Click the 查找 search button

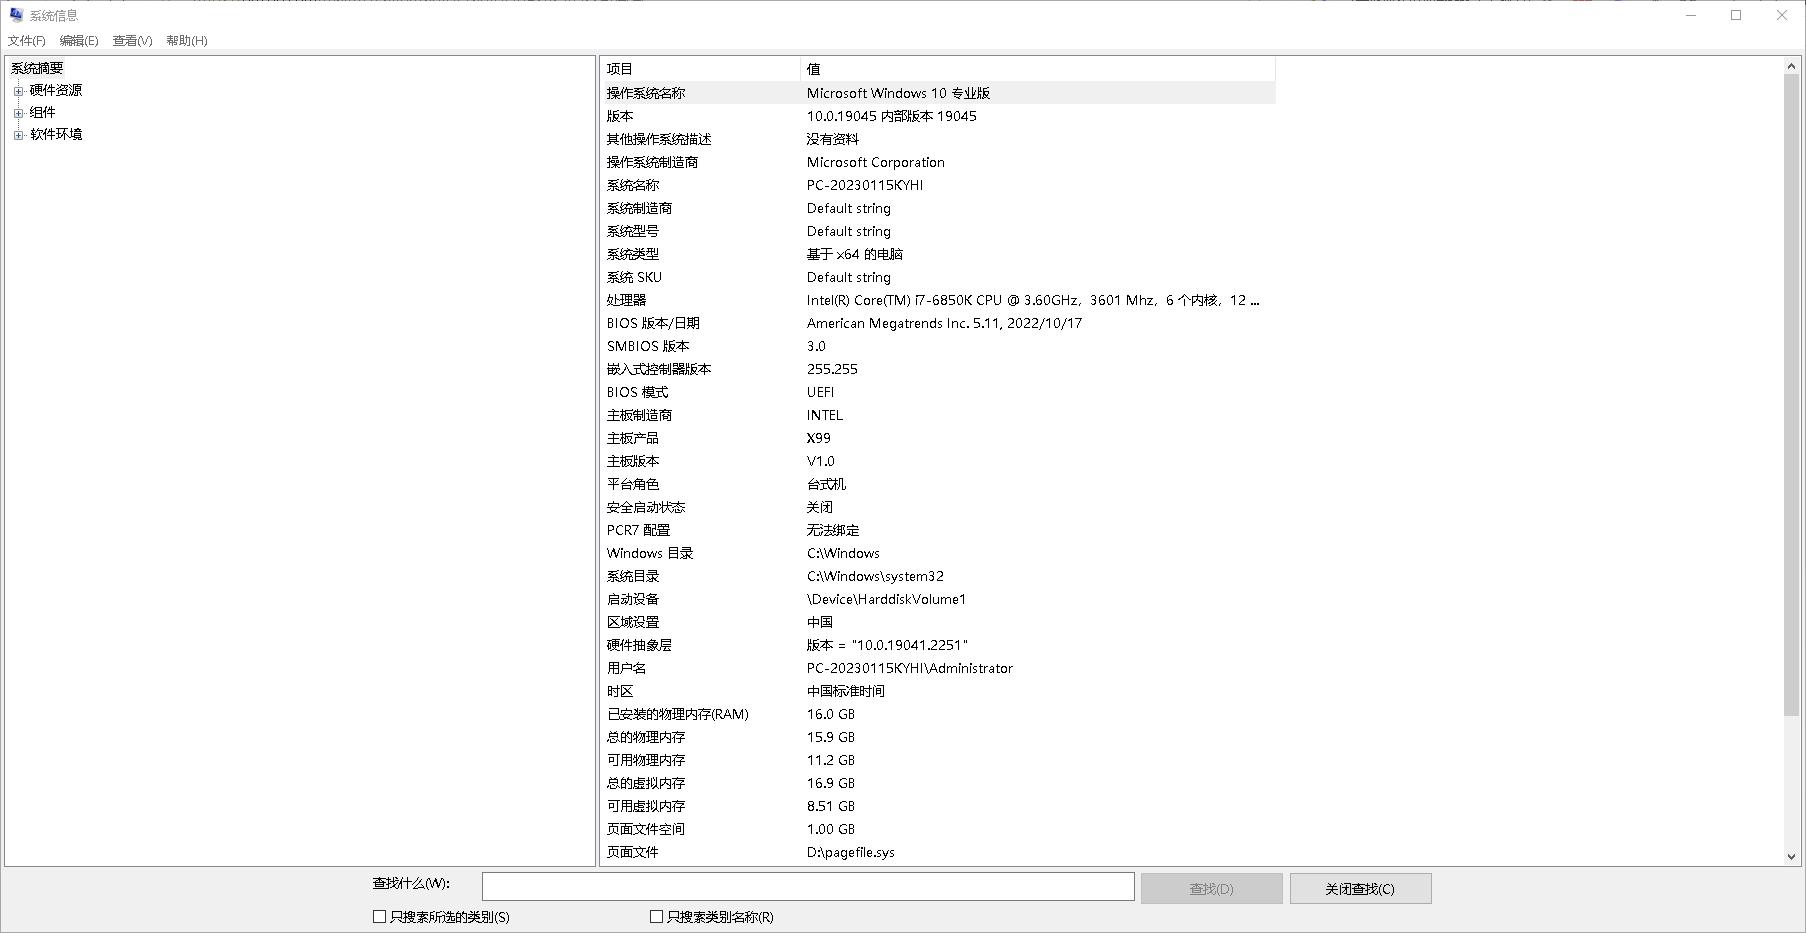1211,887
